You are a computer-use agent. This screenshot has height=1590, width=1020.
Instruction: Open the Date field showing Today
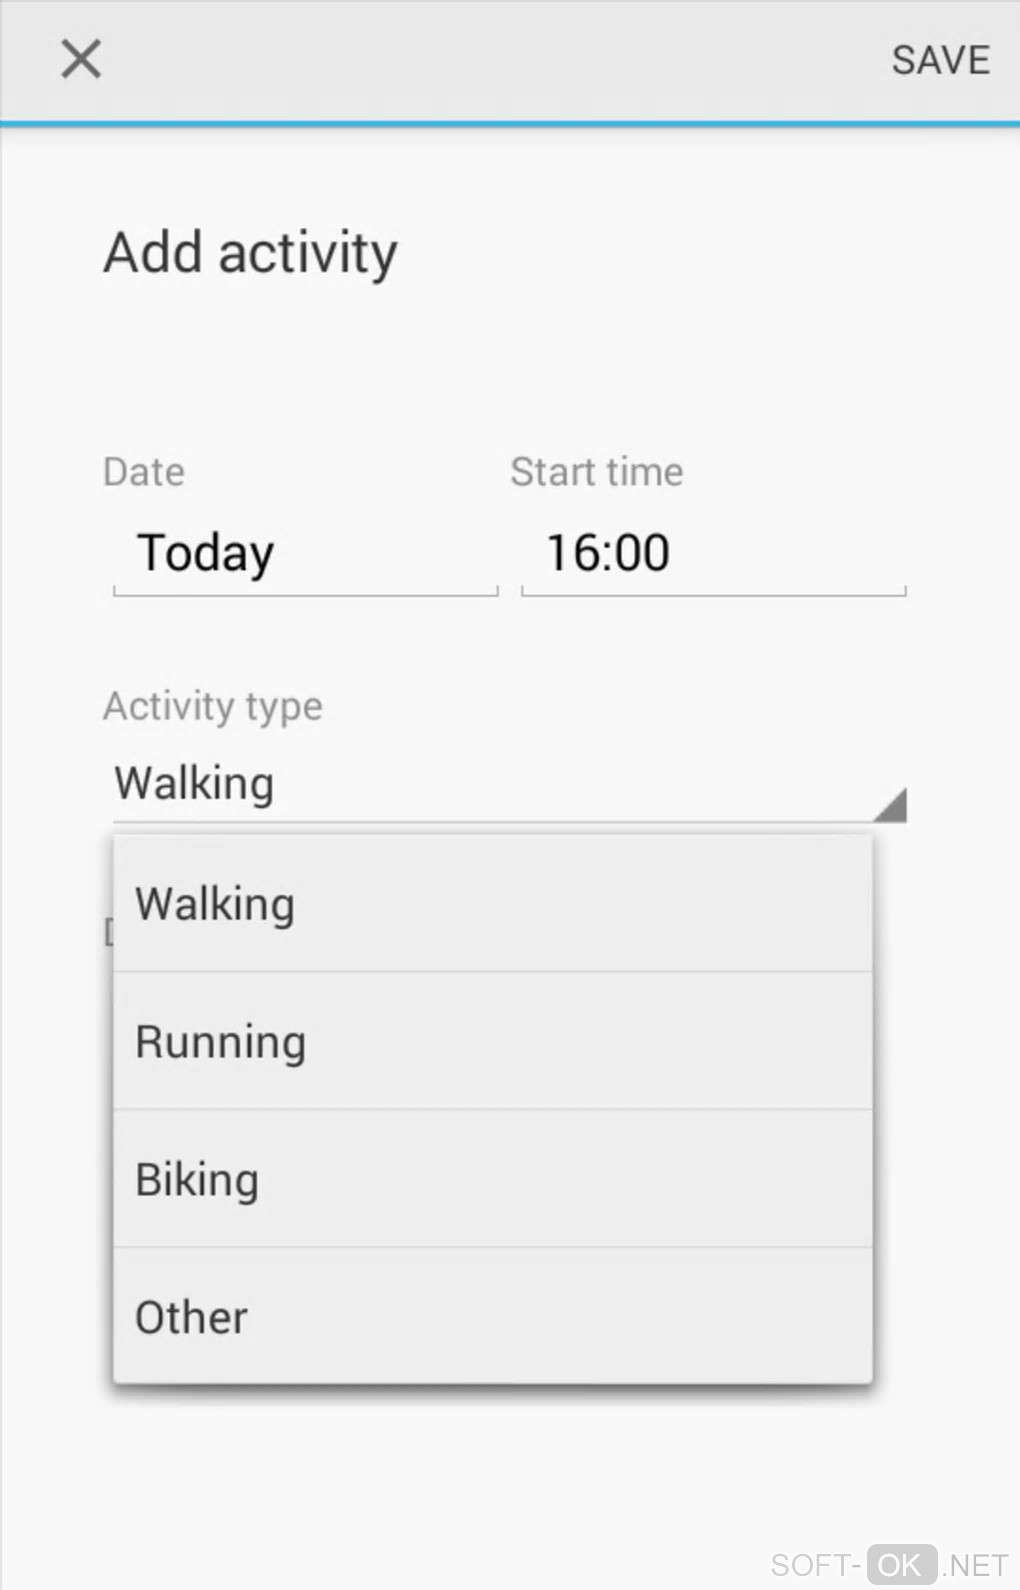point(305,554)
